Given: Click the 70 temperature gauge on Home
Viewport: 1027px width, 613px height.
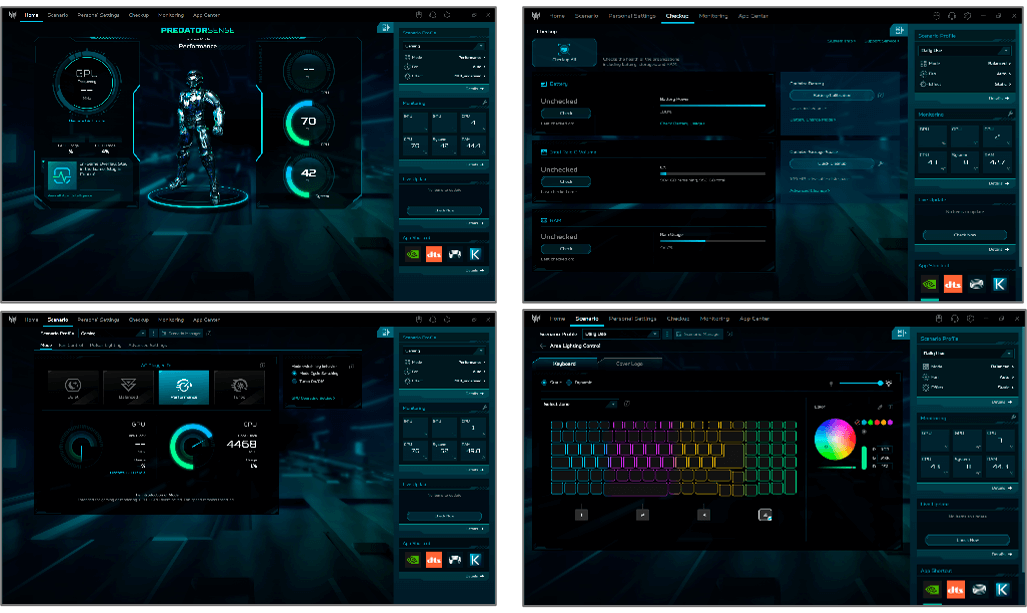Looking at the screenshot, I should (308, 122).
